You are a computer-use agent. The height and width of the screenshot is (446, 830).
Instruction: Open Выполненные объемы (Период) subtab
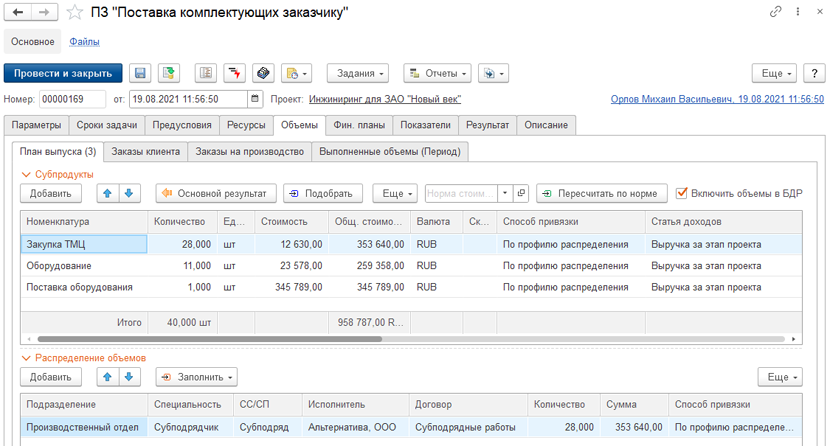coord(390,152)
